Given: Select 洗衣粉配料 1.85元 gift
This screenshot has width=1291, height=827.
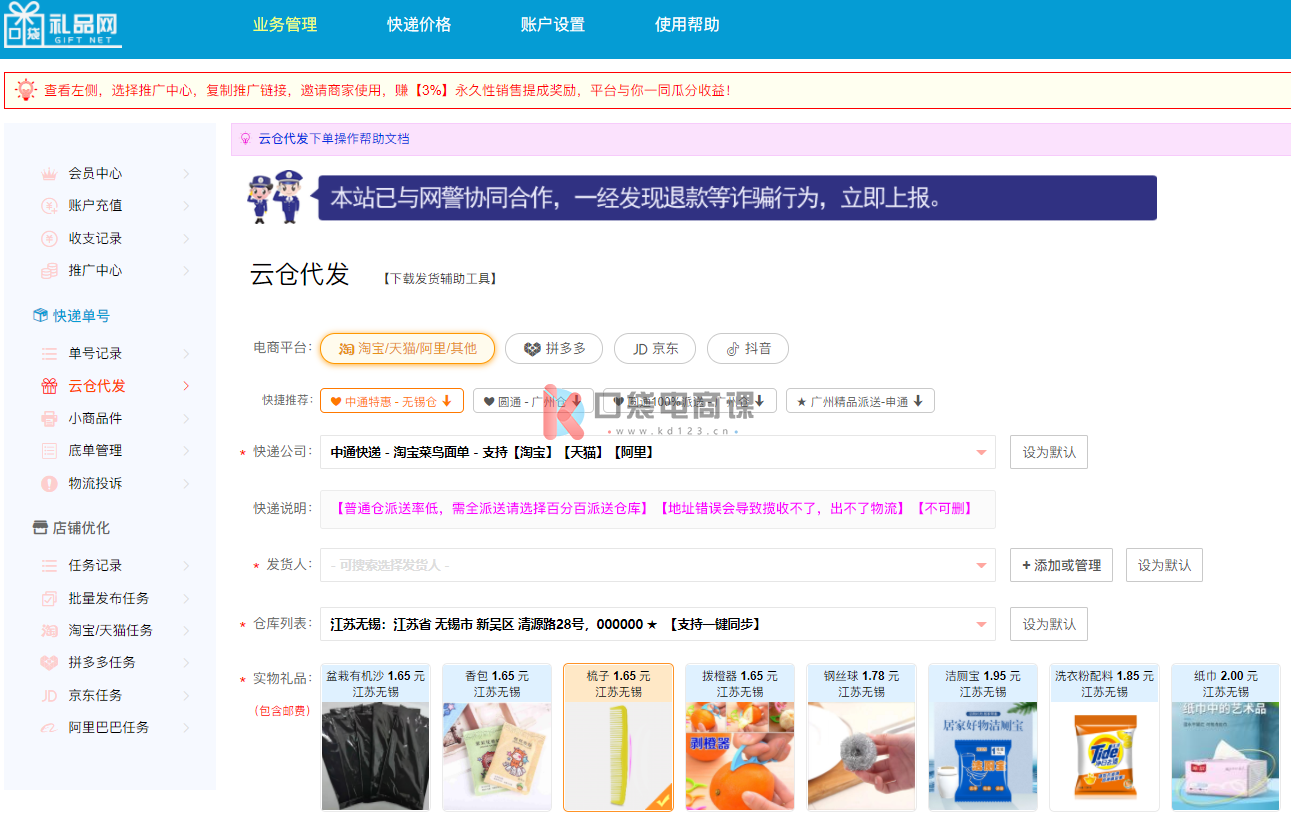Looking at the screenshot, I should 1104,737.
